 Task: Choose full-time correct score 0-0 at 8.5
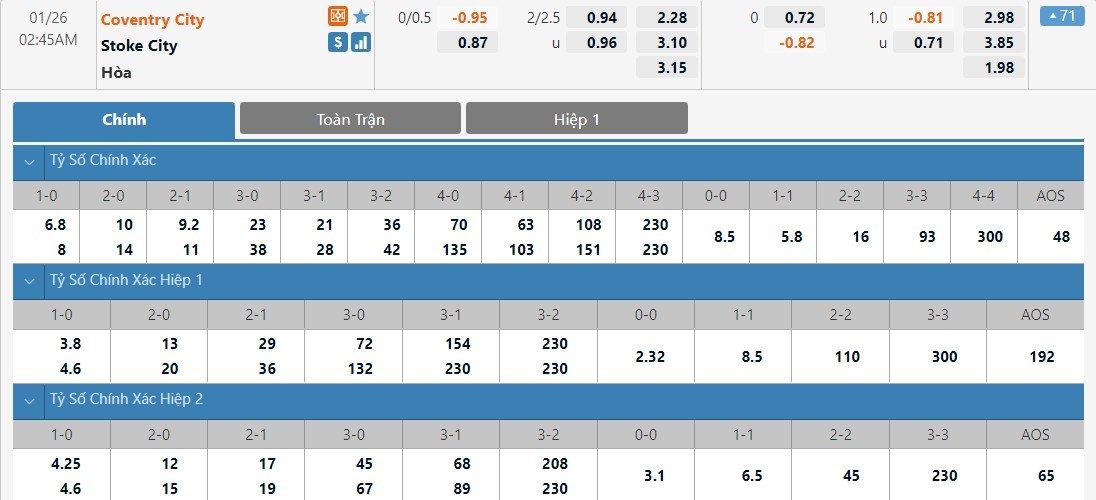716,237
